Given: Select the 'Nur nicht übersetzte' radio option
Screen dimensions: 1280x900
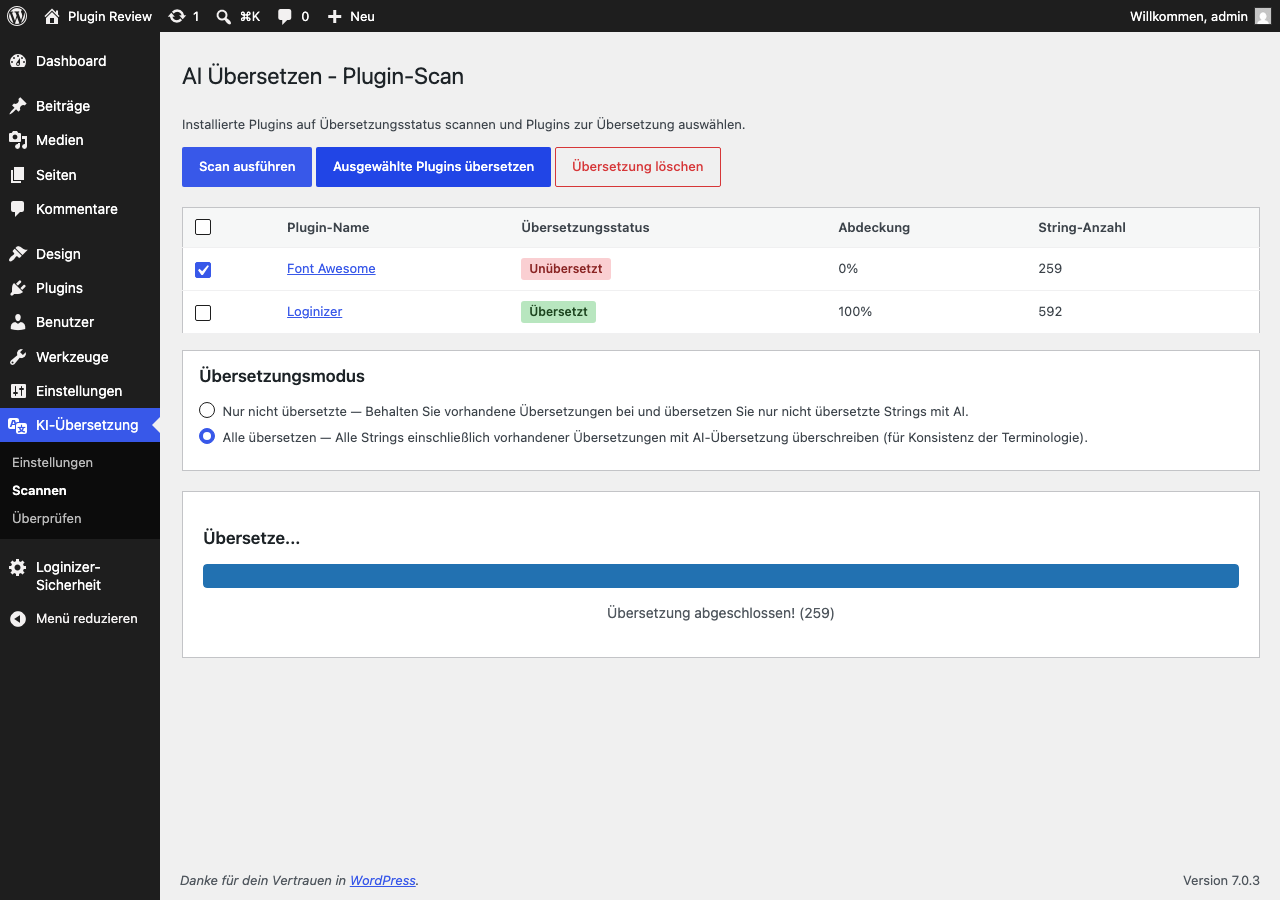Looking at the screenshot, I should pos(207,410).
